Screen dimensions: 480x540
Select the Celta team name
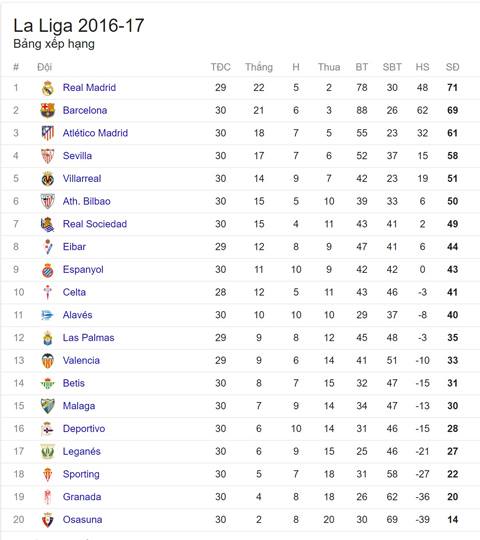(x=74, y=292)
